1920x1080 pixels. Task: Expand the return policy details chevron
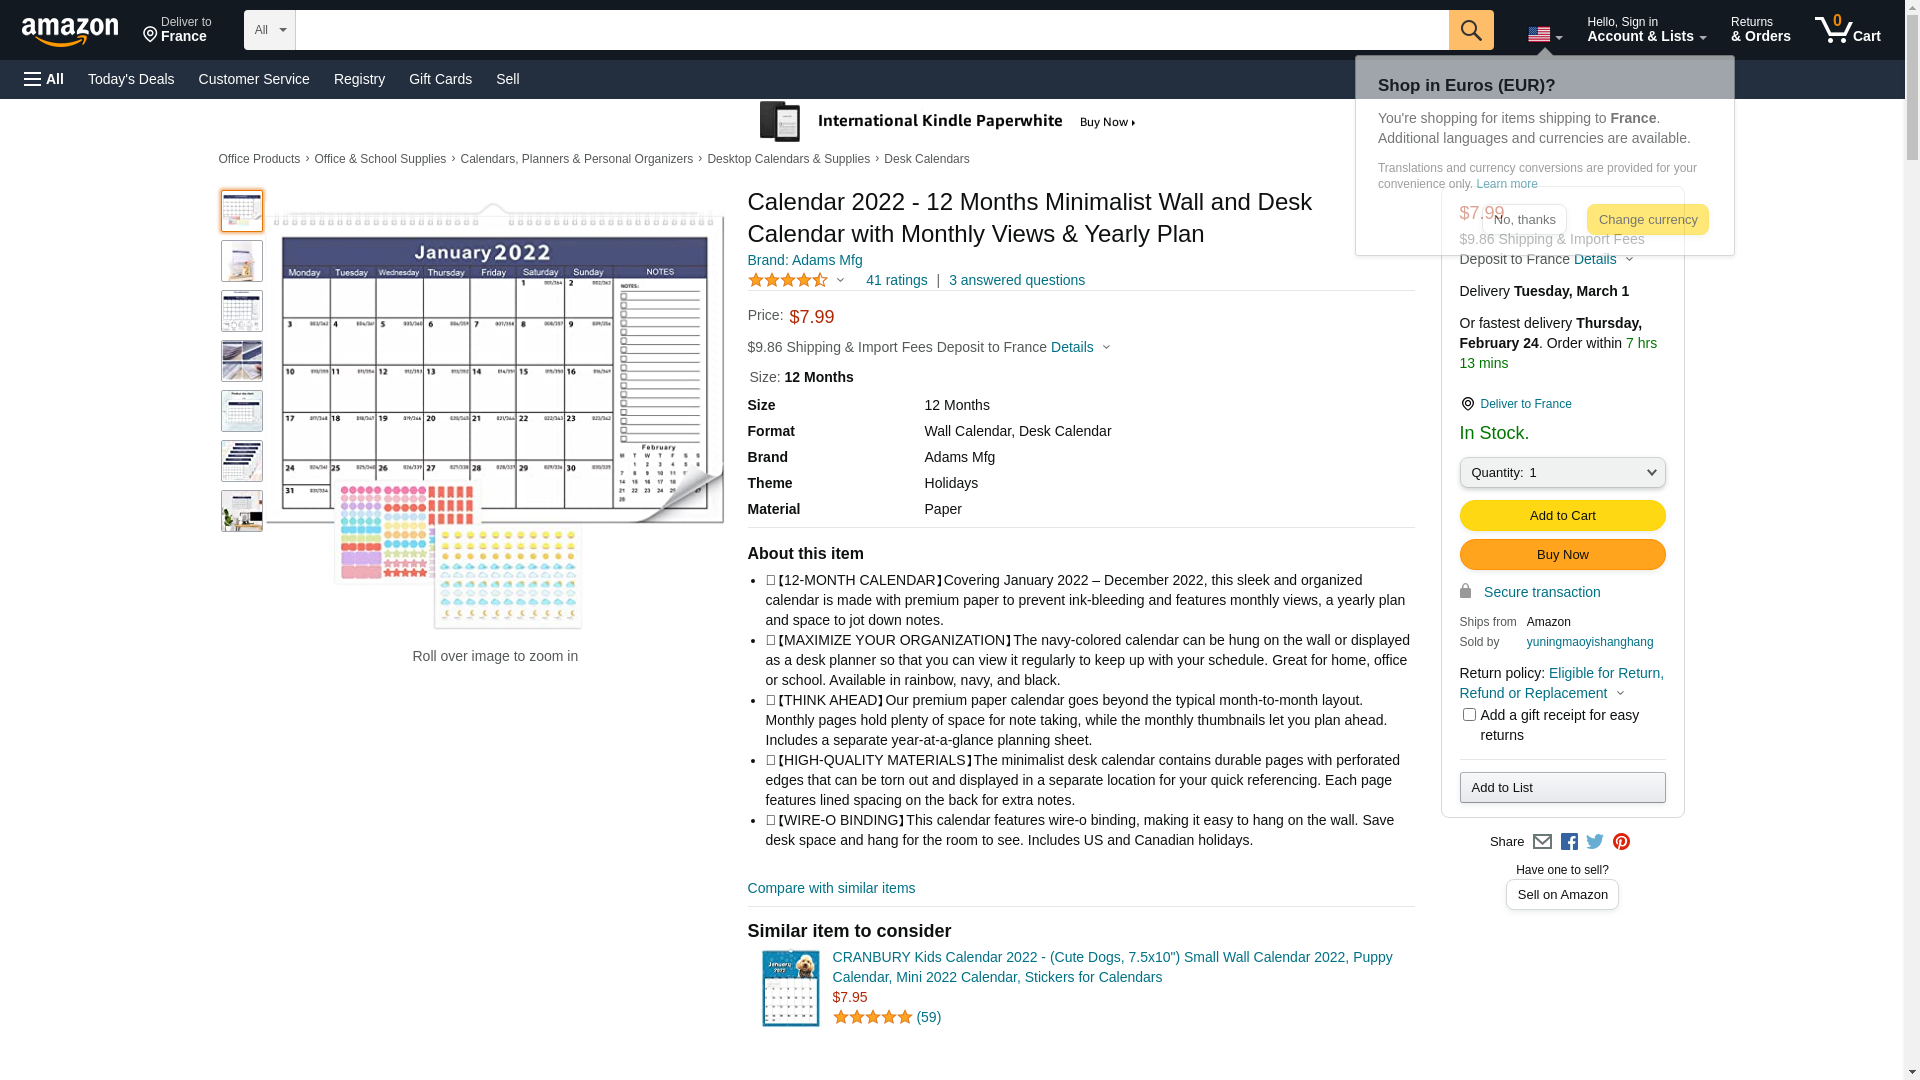point(1620,694)
